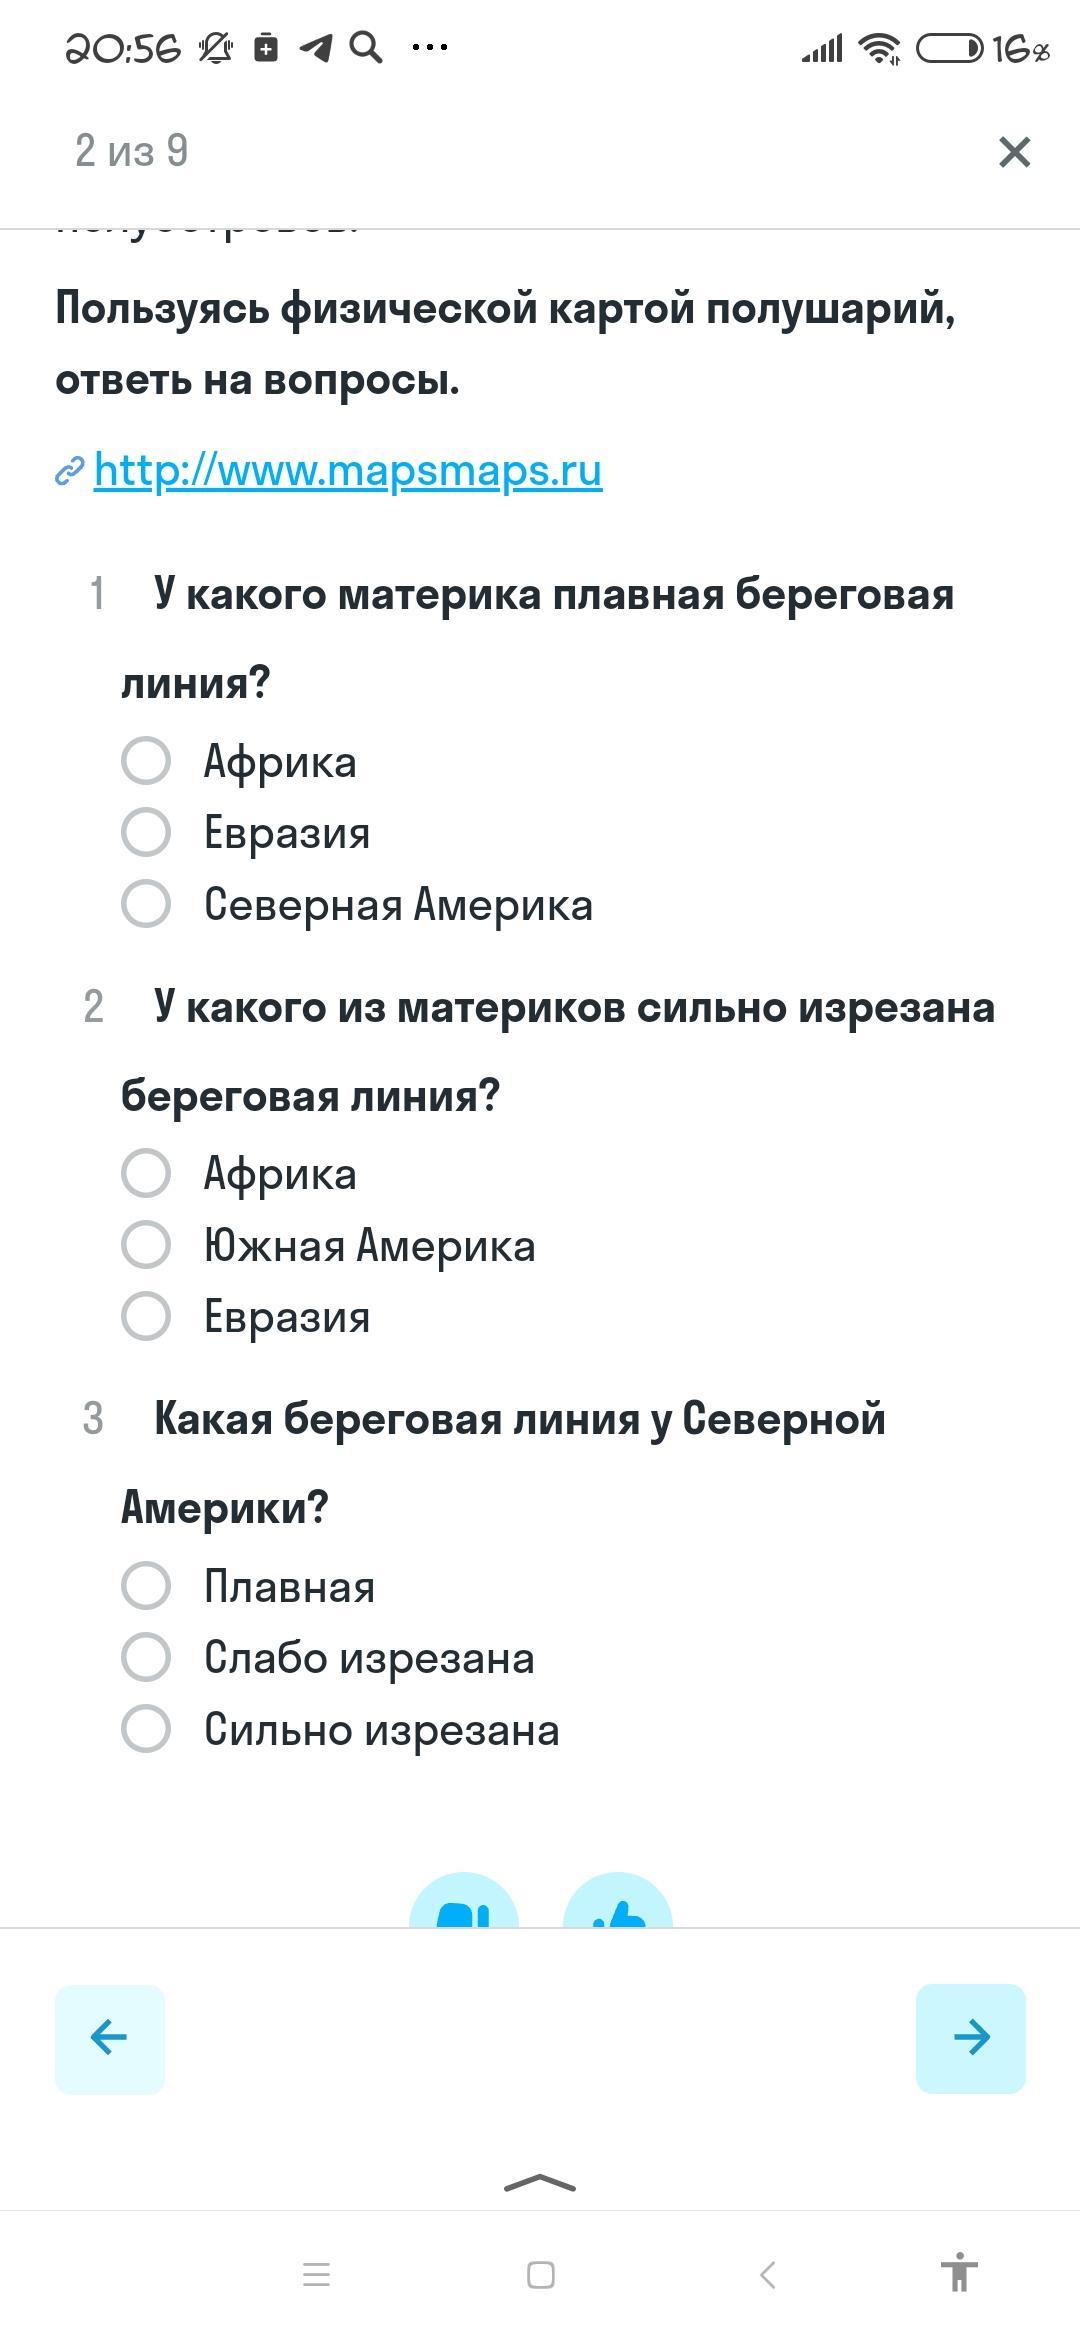
Task: Tap the thumbs-up feedback icon
Action: (618, 1905)
